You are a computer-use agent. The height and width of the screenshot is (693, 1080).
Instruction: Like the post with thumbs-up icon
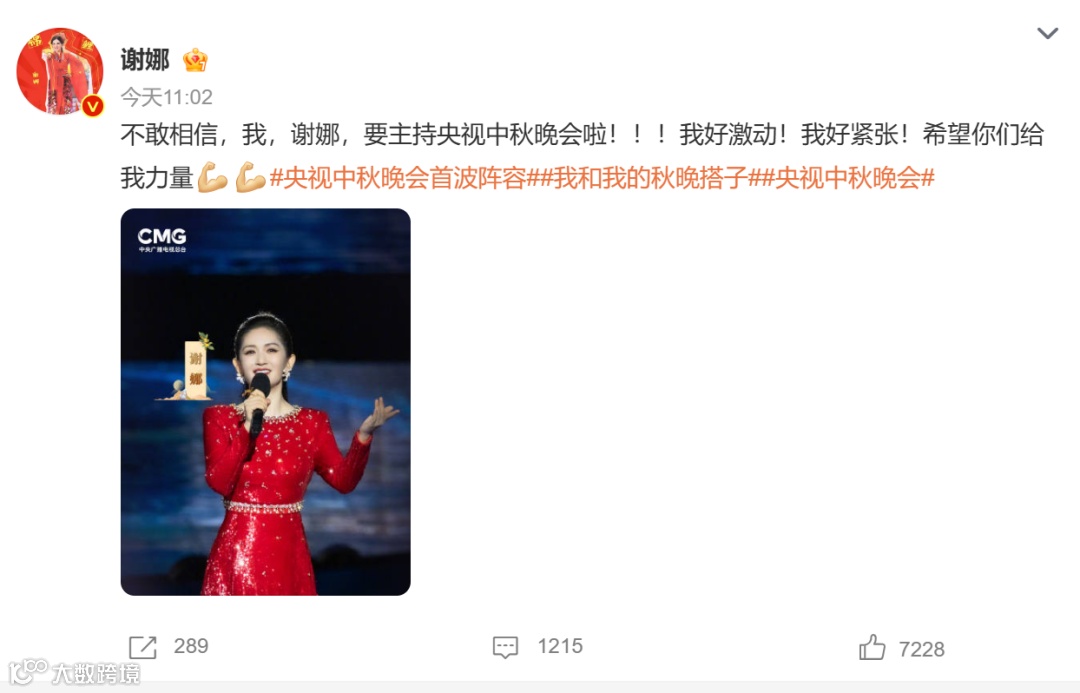point(871,648)
